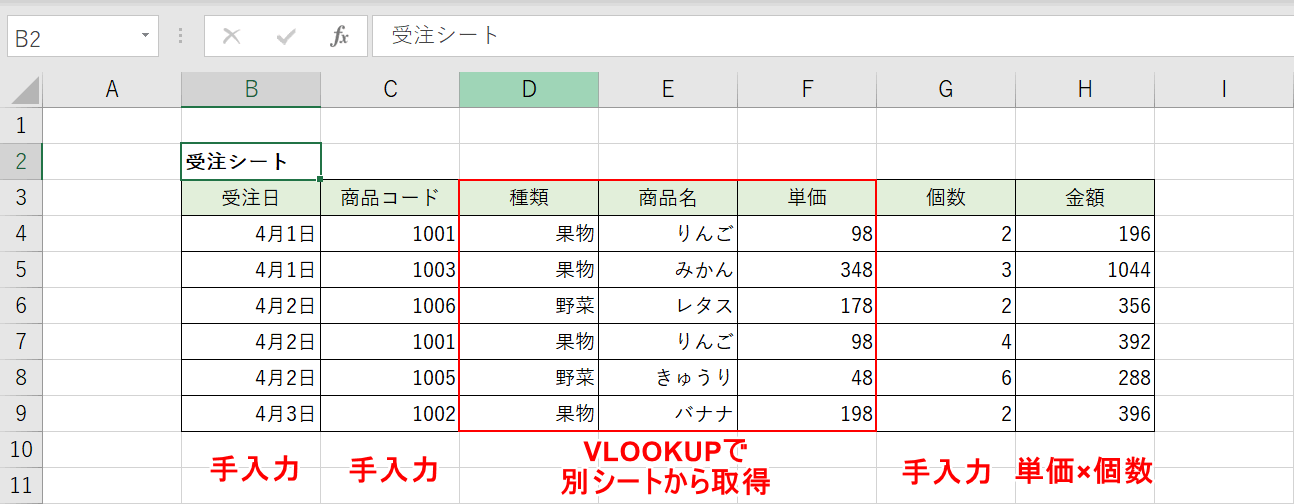
Task: Click the confirm checkmark formula bar icon
Action: [x=286, y=37]
